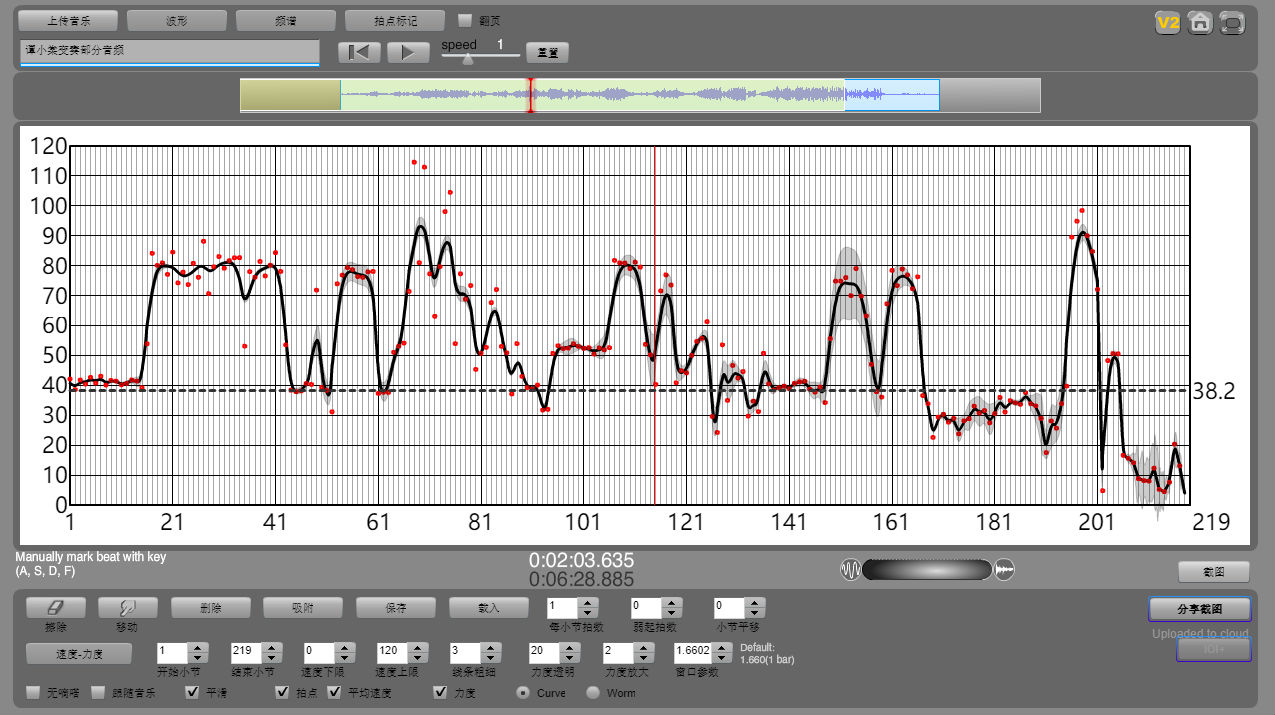Select the eraser (擦除) tool
This screenshot has width=1275, height=715.
[x=54, y=607]
